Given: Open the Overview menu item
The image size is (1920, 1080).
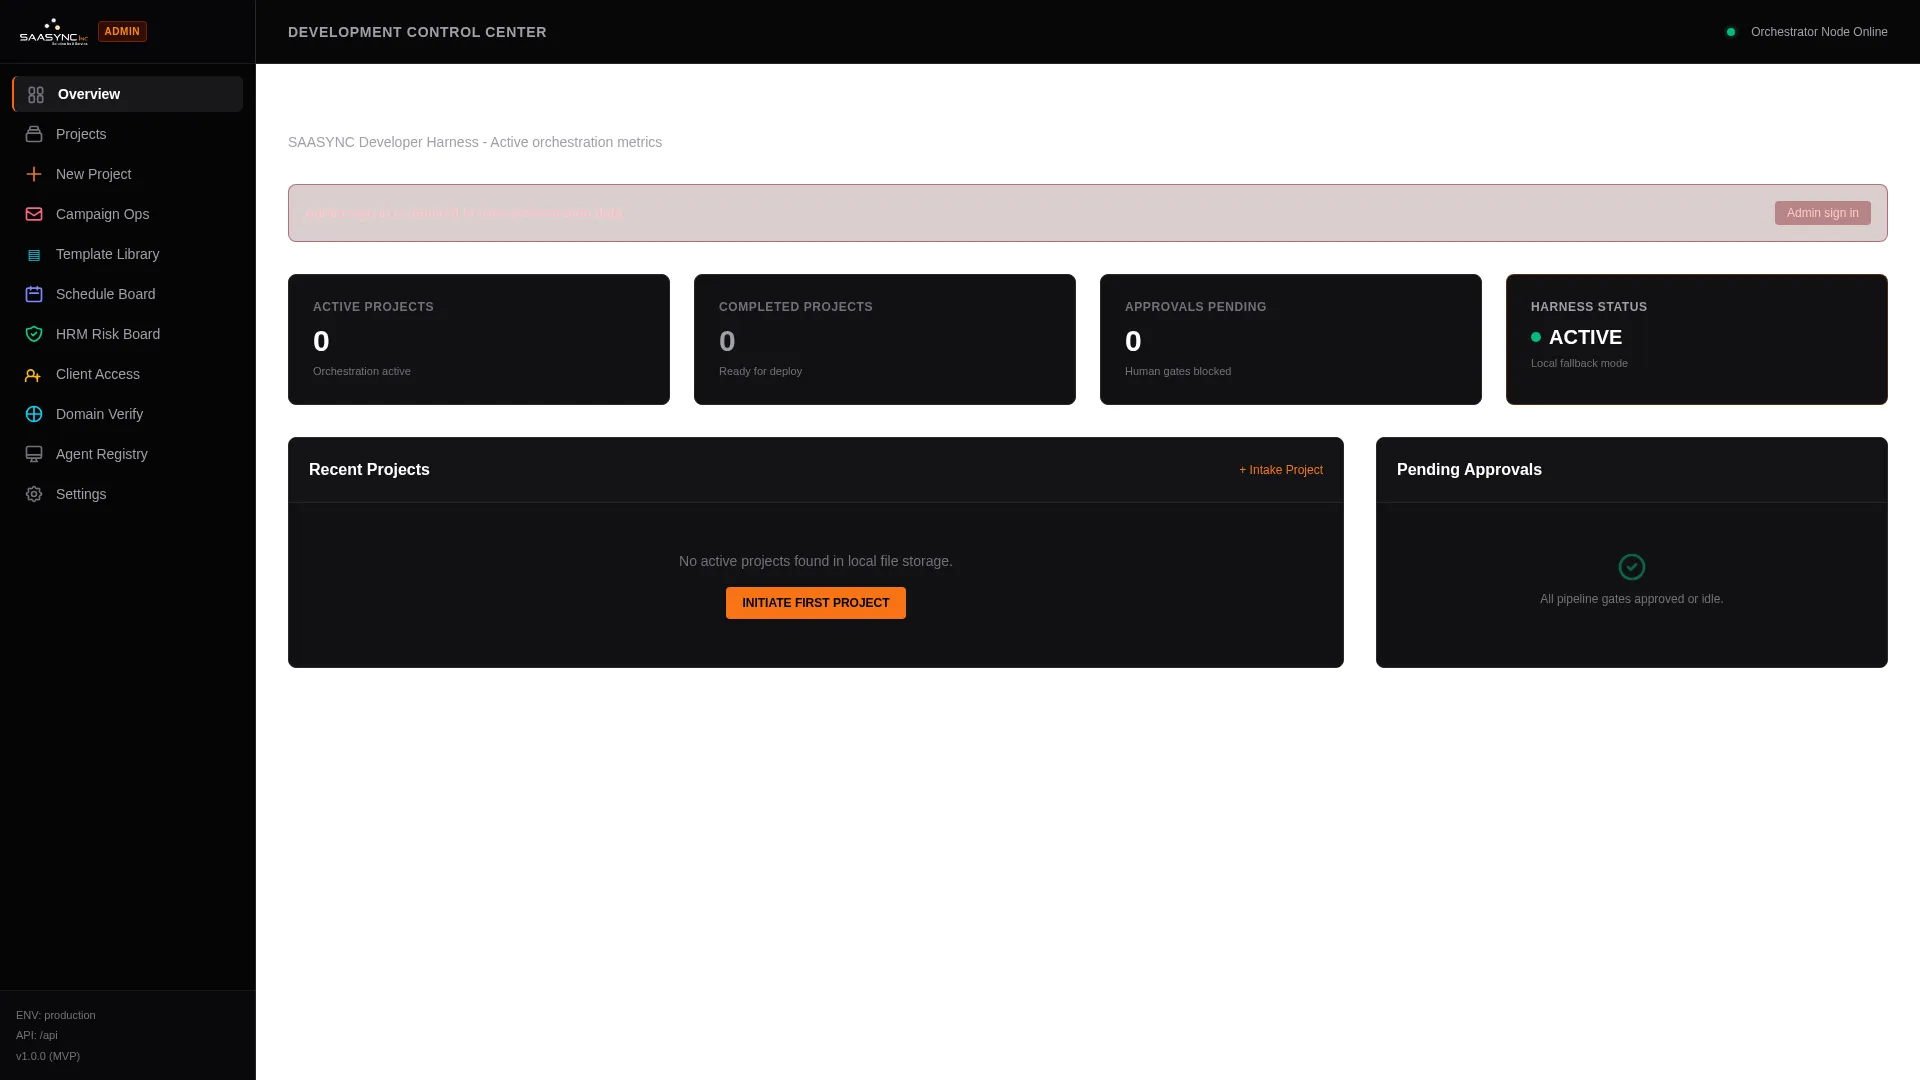Looking at the screenshot, I should pyautogui.click(x=128, y=94).
